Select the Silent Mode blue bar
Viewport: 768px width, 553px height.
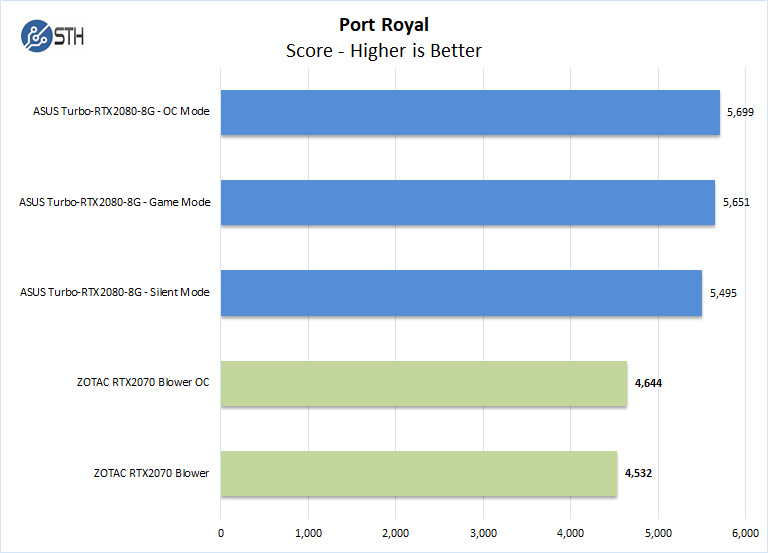[461, 293]
